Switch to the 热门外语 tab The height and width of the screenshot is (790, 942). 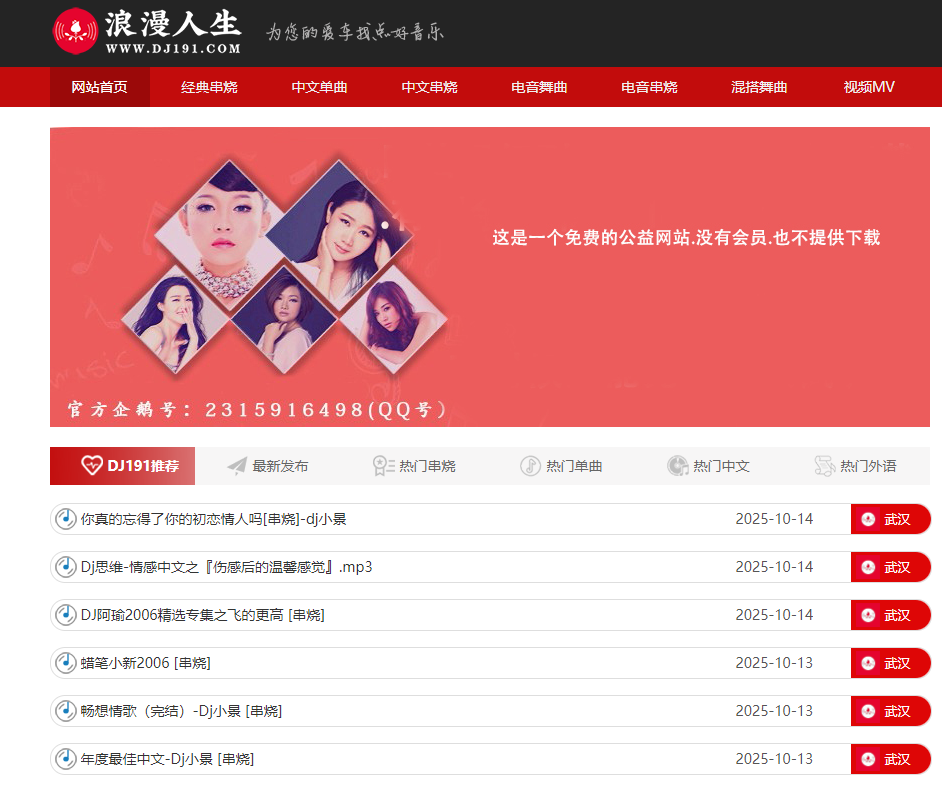868,466
